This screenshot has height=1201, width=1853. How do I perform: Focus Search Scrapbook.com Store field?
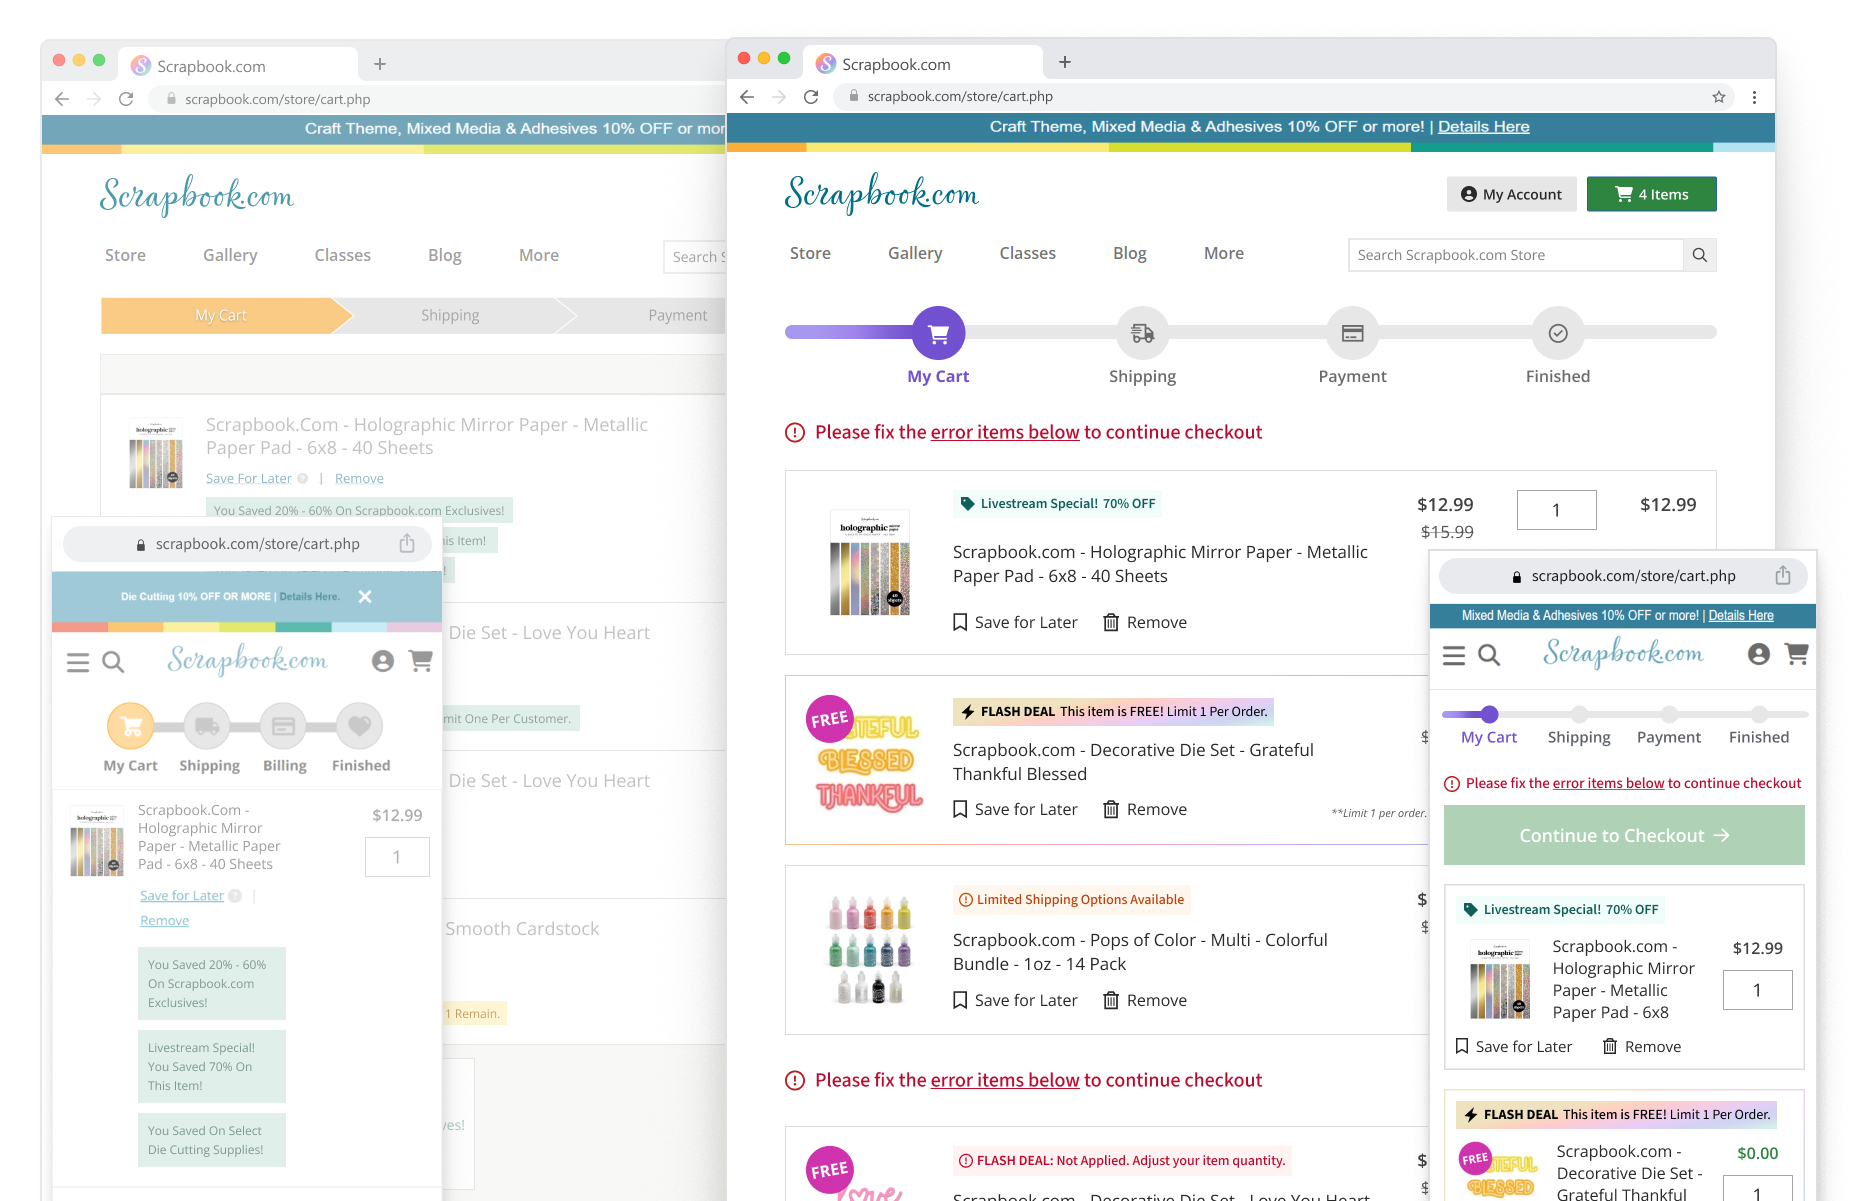(x=1515, y=255)
